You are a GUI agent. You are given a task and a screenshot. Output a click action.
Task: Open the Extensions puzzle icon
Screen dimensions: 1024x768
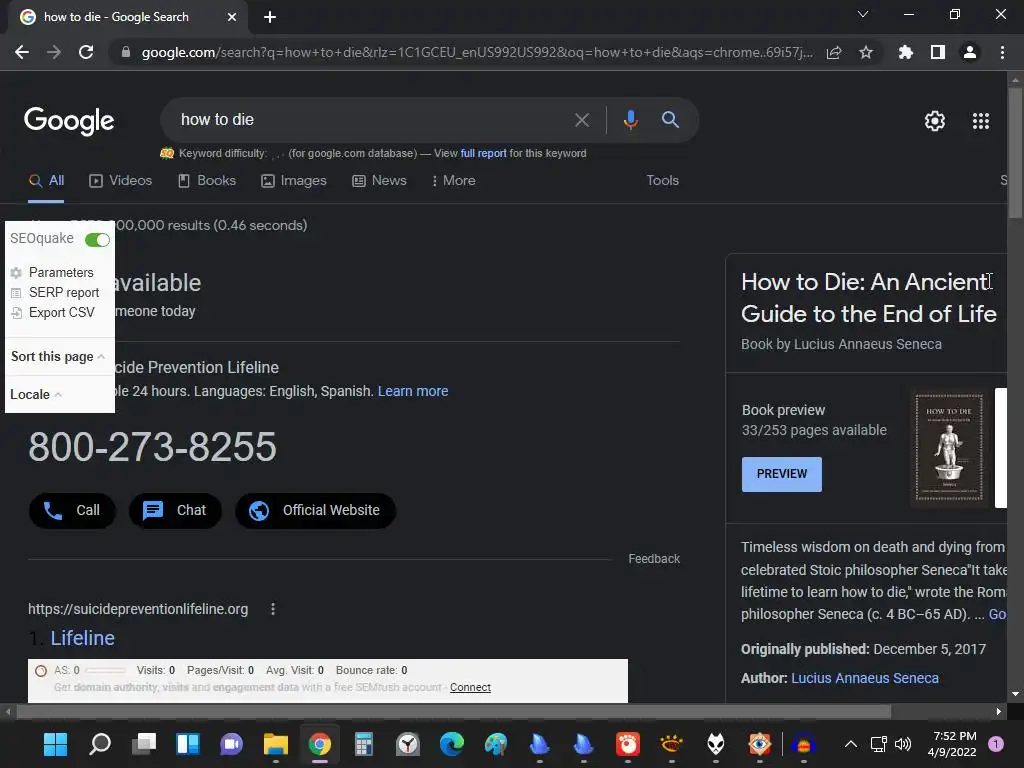(x=906, y=52)
